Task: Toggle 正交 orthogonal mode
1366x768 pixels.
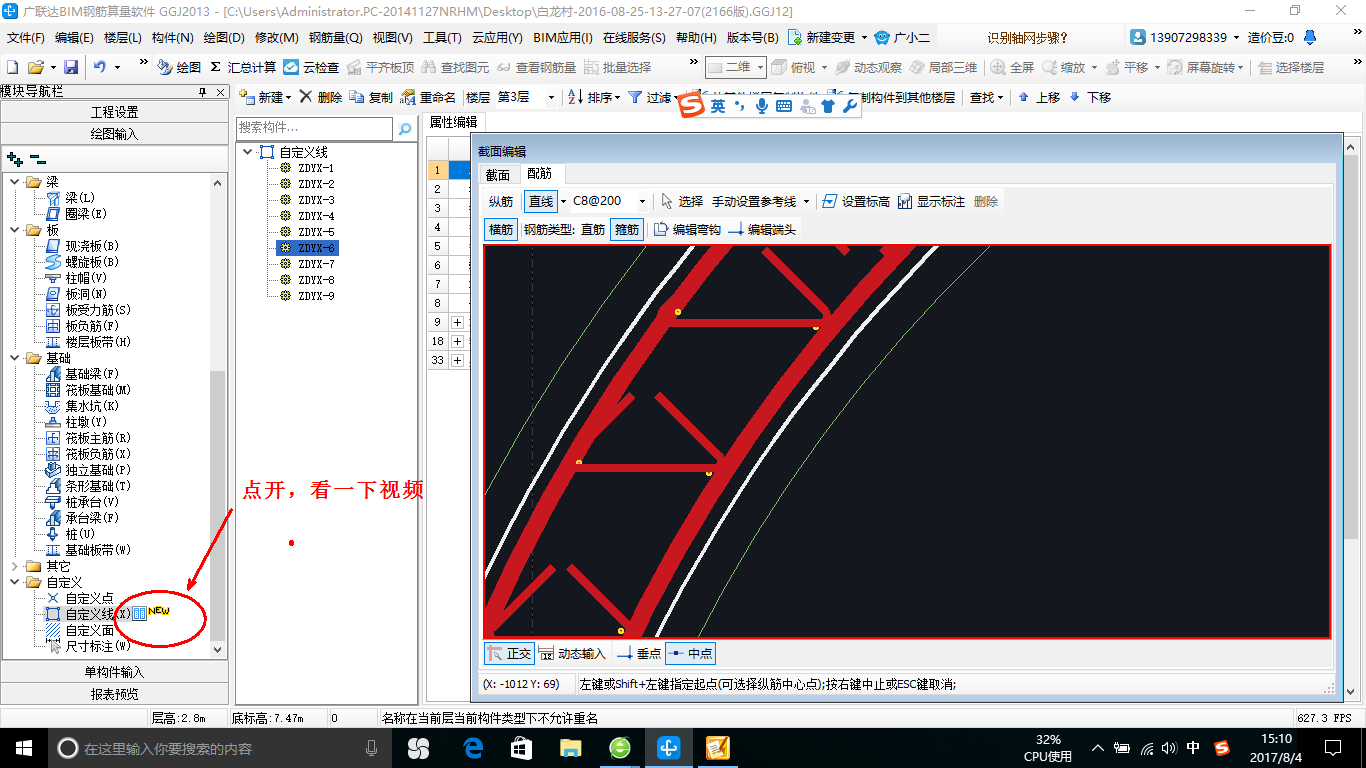Action: pyautogui.click(x=508, y=654)
